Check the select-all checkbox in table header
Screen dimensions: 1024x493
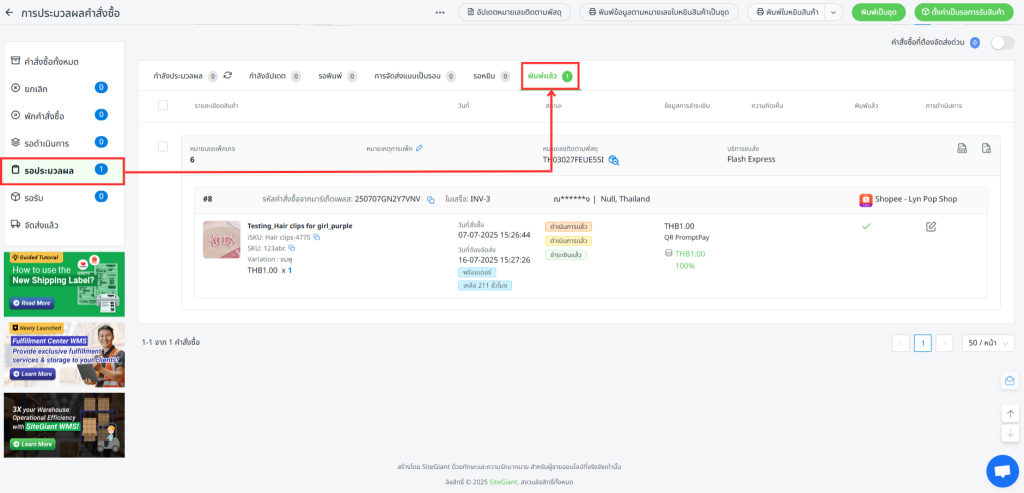[x=163, y=105]
